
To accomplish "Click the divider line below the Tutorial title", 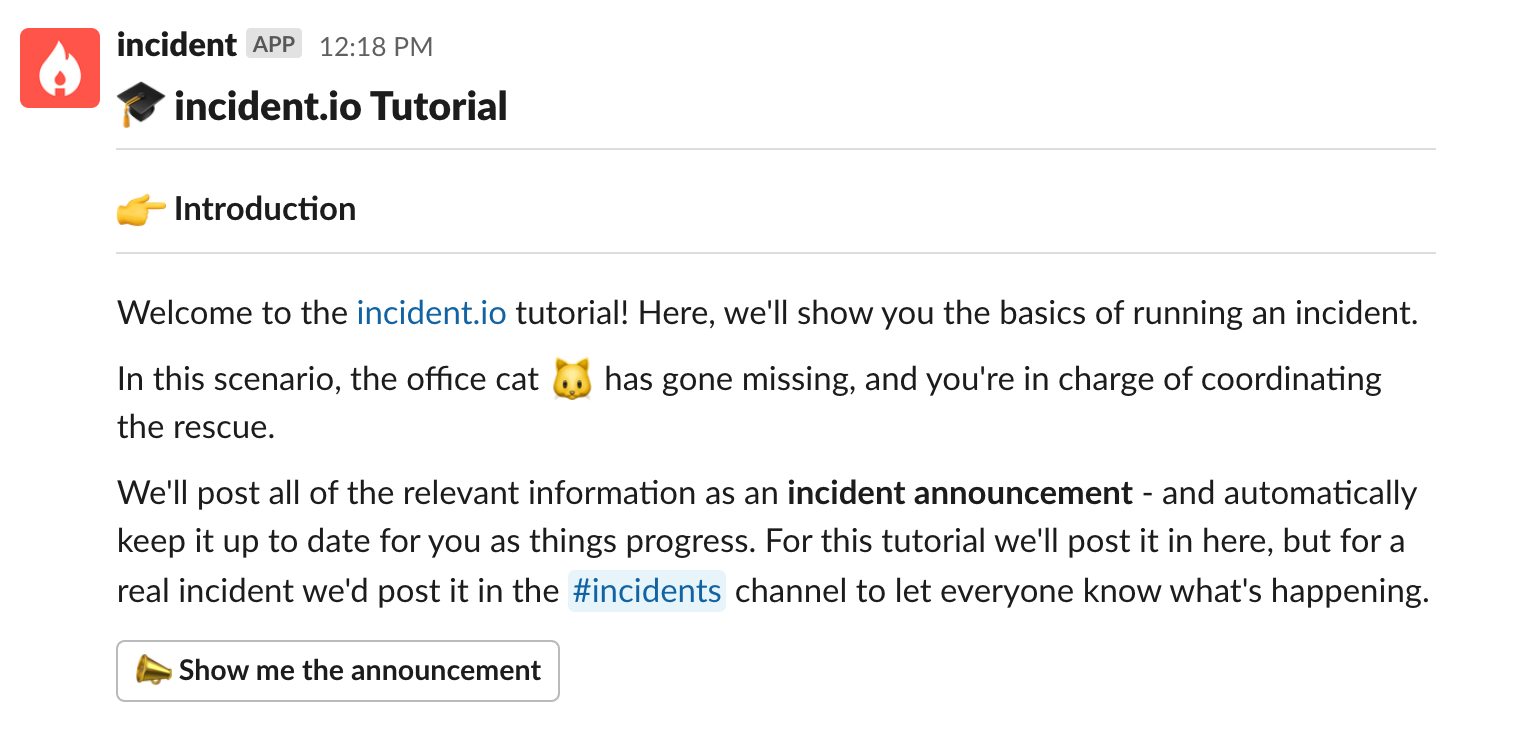I will coord(776,150).
